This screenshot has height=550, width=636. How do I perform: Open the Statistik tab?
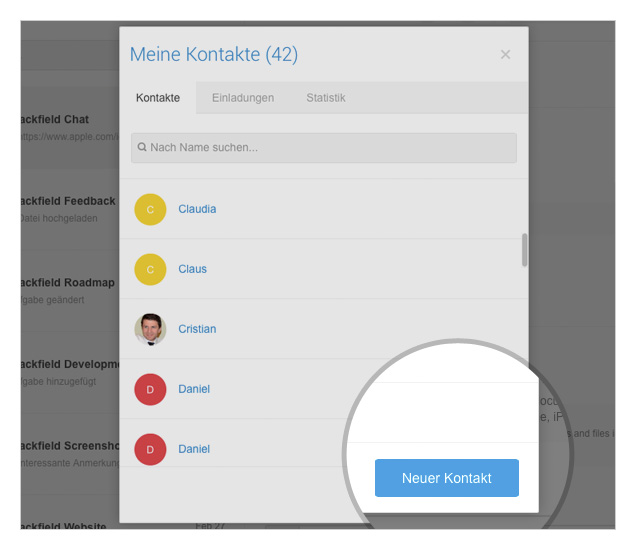[326, 98]
